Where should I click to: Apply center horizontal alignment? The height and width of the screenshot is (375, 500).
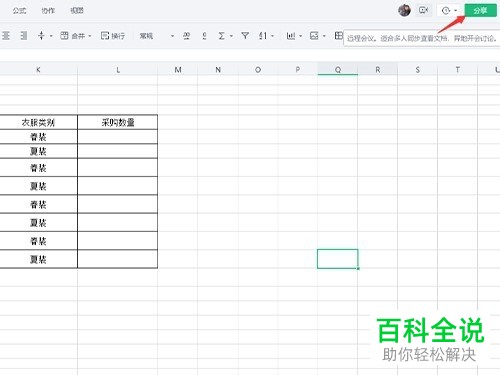tap(6, 35)
